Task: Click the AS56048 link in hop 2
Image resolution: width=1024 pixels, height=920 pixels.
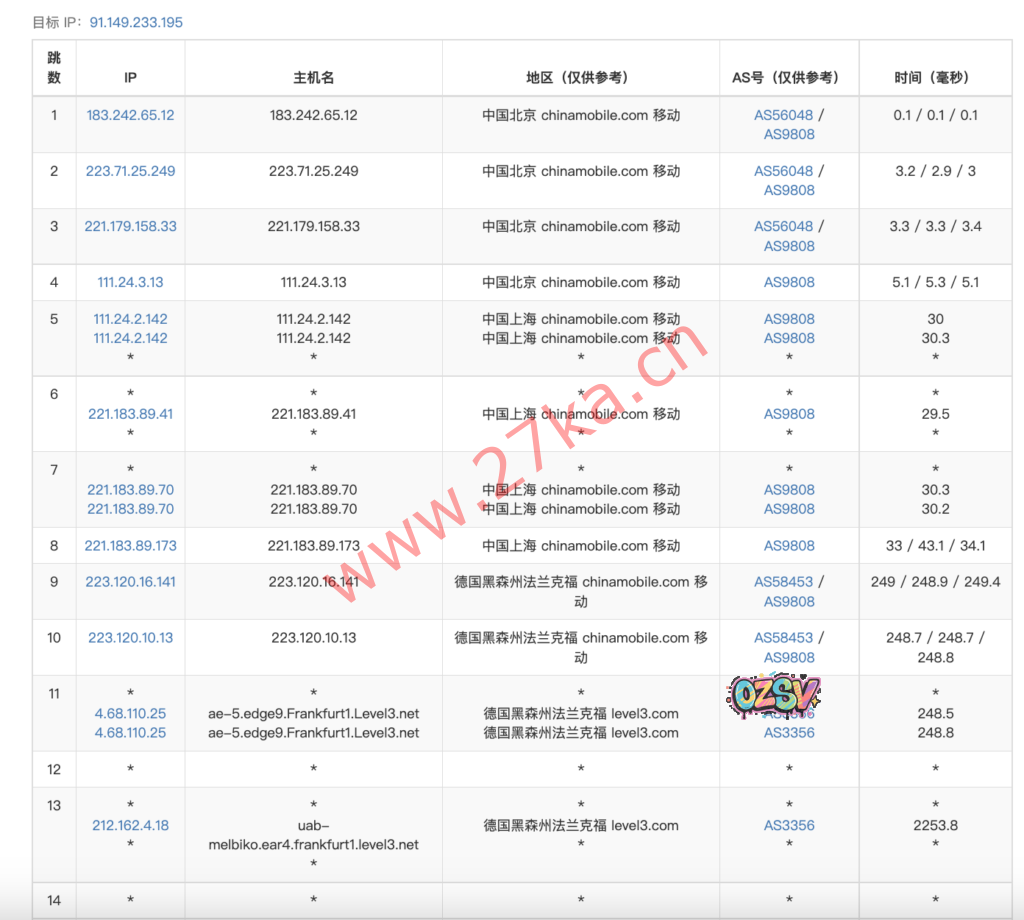Action: (783, 171)
